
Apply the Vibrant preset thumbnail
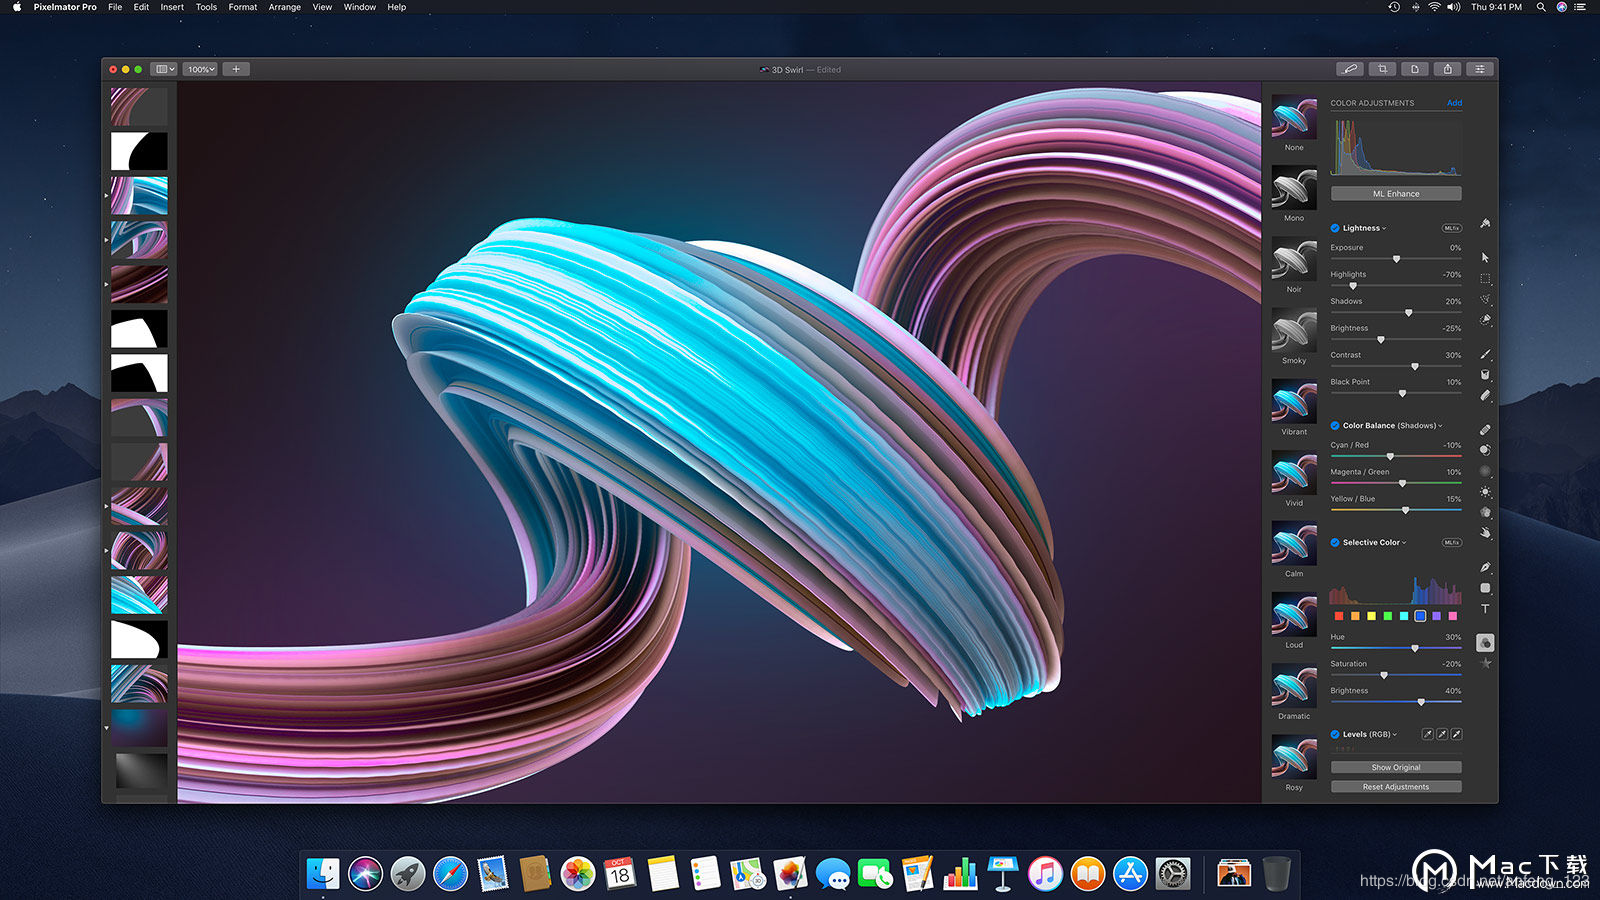(1294, 401)
